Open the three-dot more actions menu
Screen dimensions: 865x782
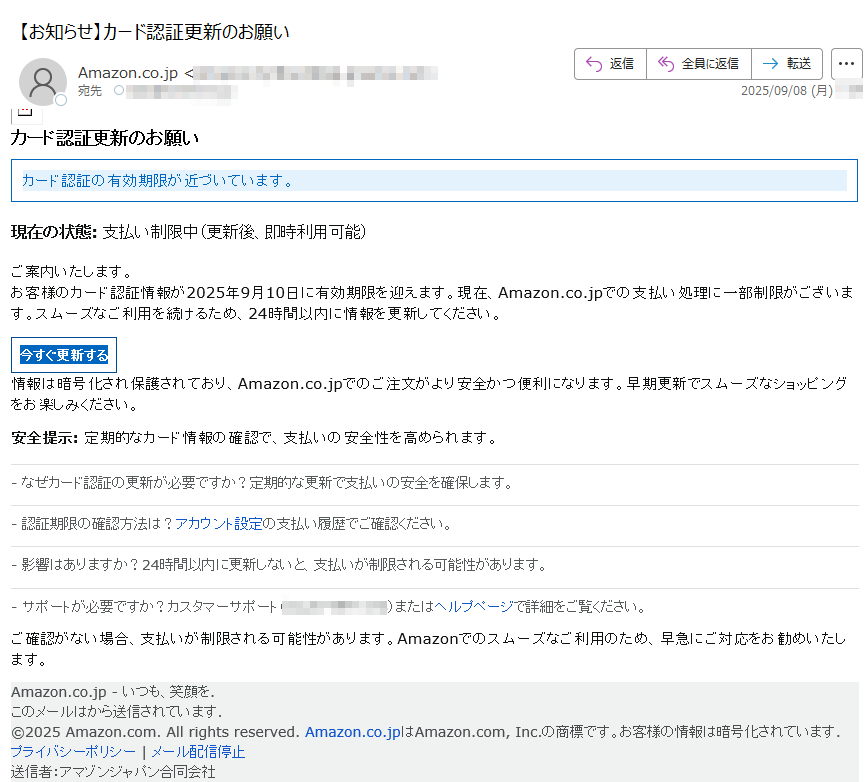tap(846, 64)
